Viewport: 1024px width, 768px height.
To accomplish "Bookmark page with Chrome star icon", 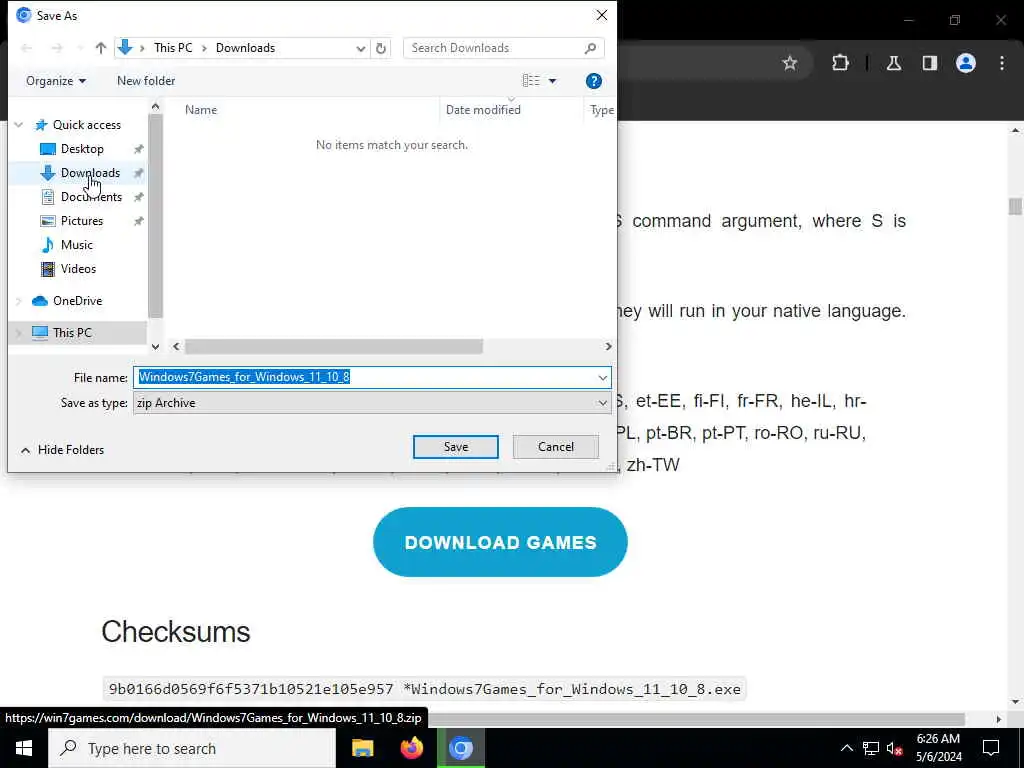I will tap(790, 63).
